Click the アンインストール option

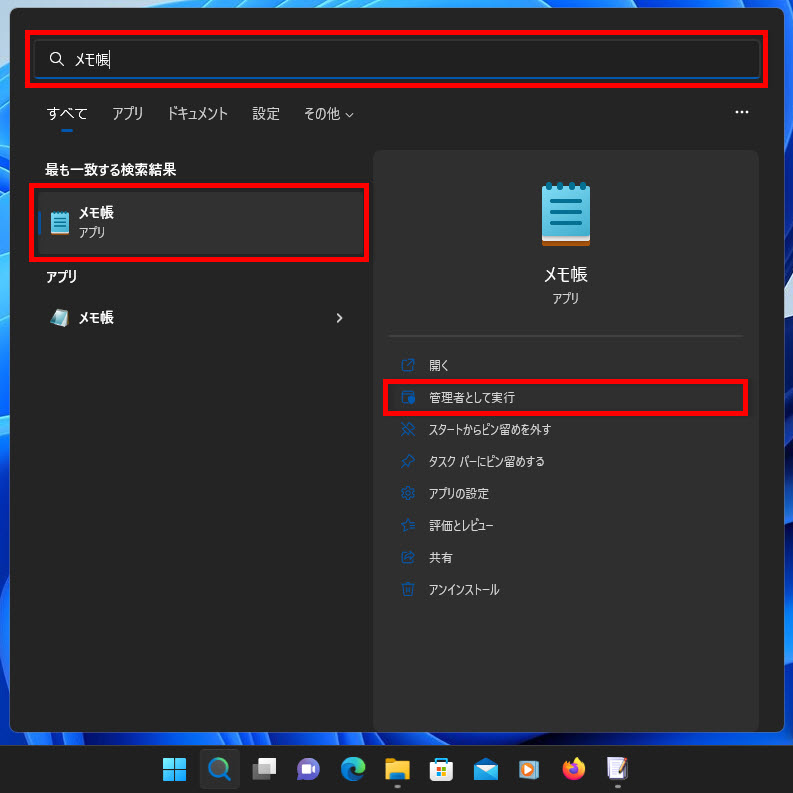(463, 590)
